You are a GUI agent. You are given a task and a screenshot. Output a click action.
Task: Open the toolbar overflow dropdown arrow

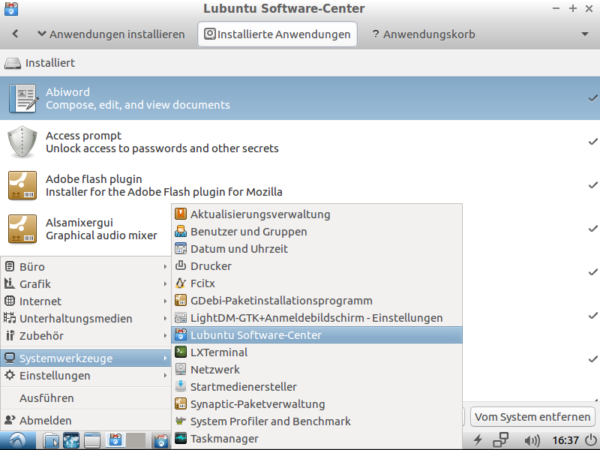pyautogui.click(x=585, y=34)
